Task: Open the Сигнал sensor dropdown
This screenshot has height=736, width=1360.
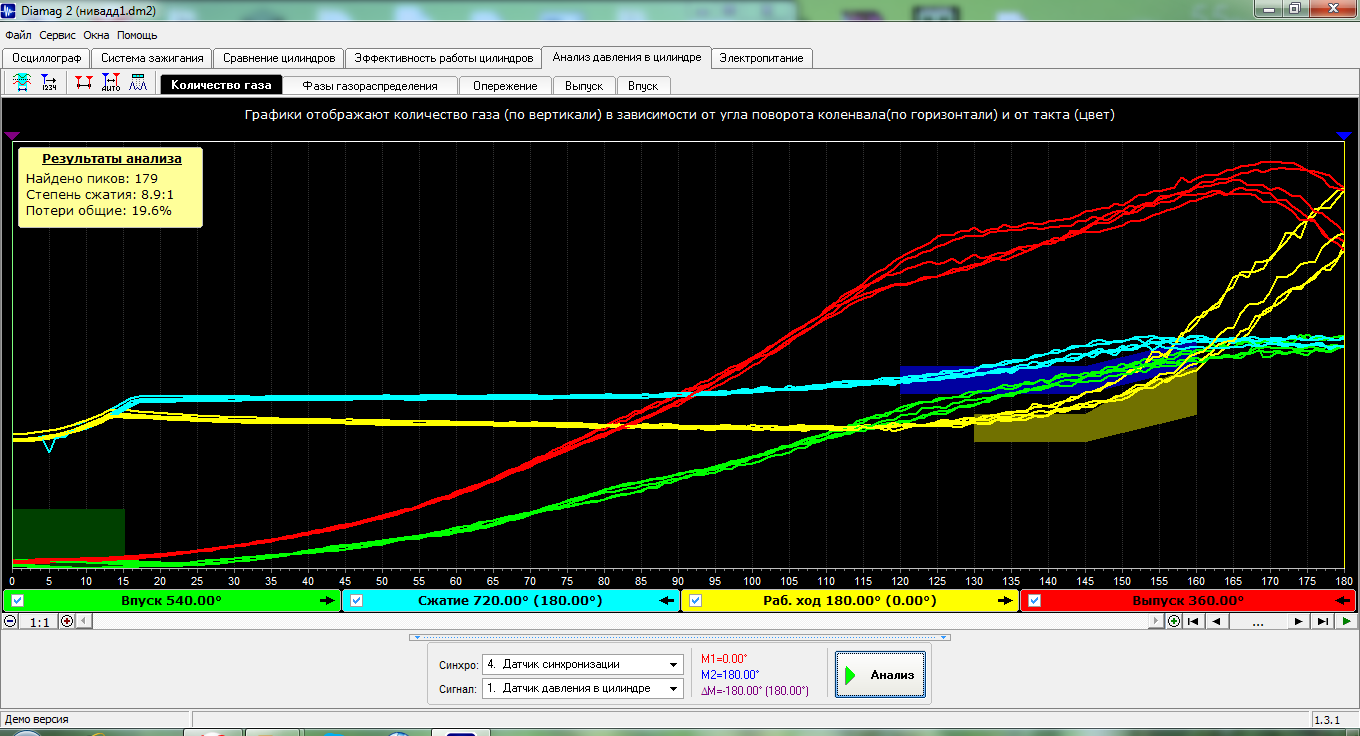Action: 673,688
